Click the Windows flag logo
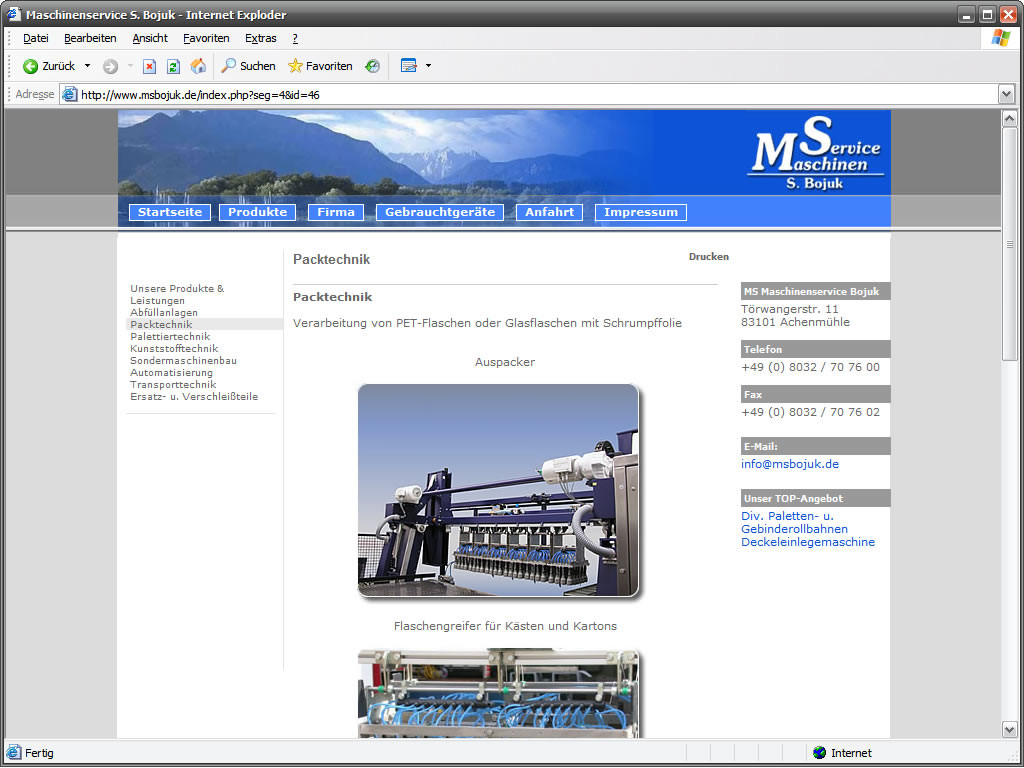Screen dimensions: 1024x768 pos(1000,37)
